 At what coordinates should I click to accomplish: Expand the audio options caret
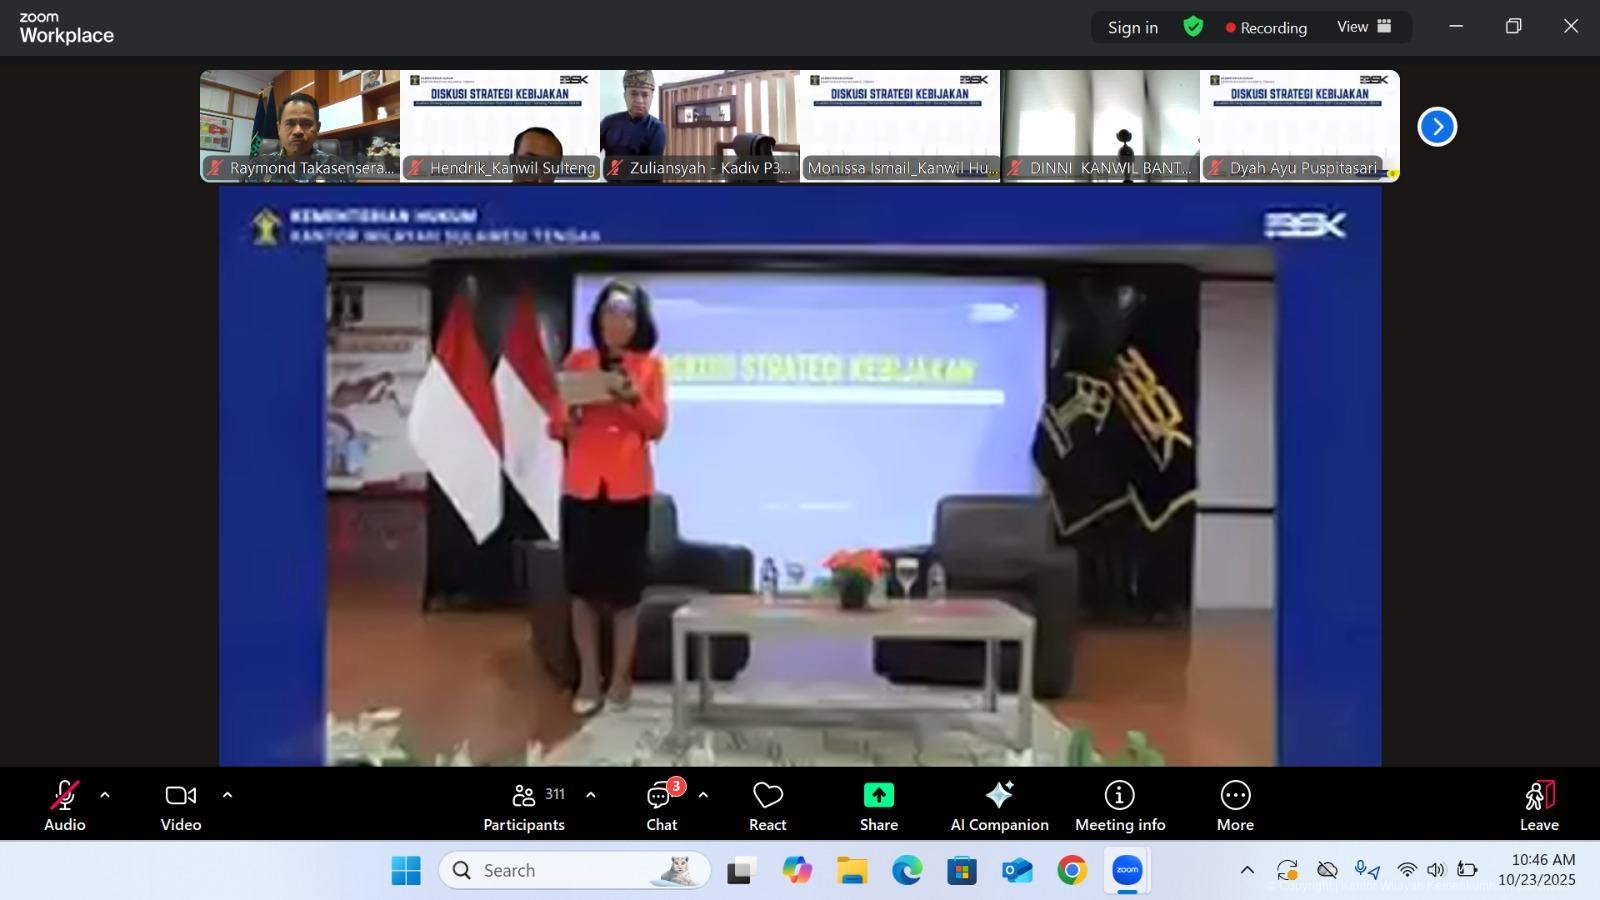coord(105,796)
